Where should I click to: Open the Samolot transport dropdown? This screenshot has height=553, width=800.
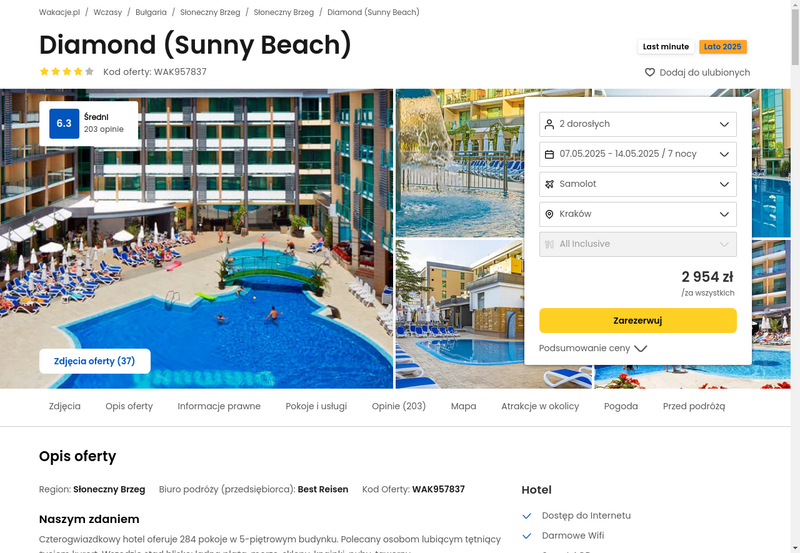638,184
